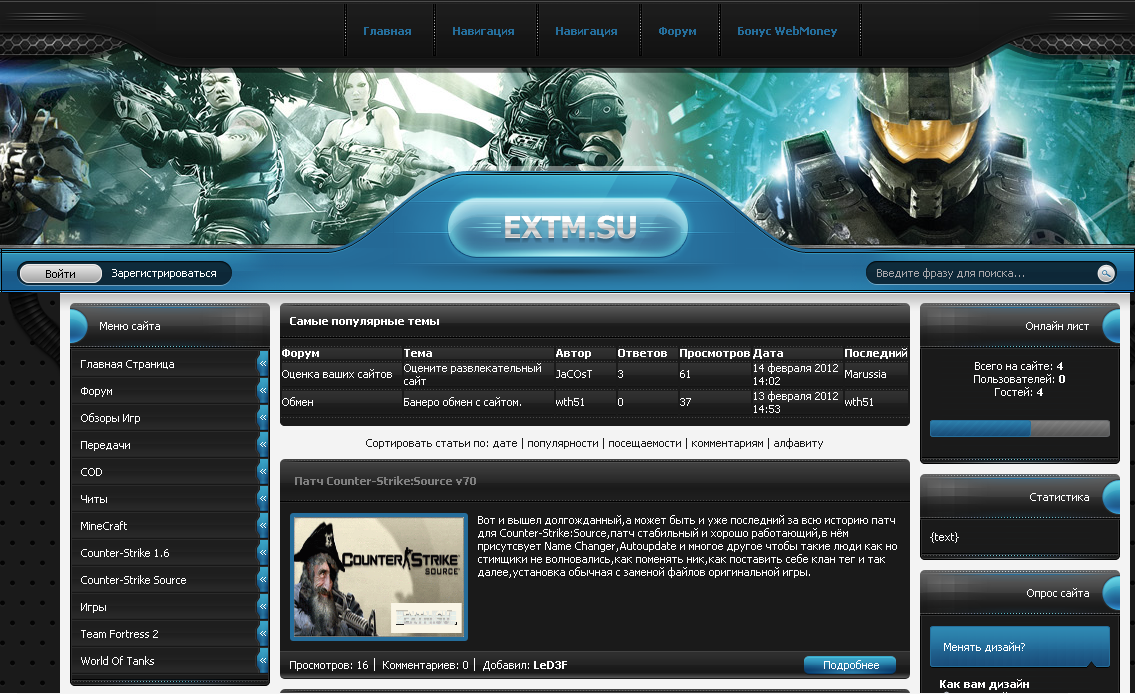
Task: Click the arrow icon beside World Of Tanks
Action: pyautogui.click(x=263, y=661)
